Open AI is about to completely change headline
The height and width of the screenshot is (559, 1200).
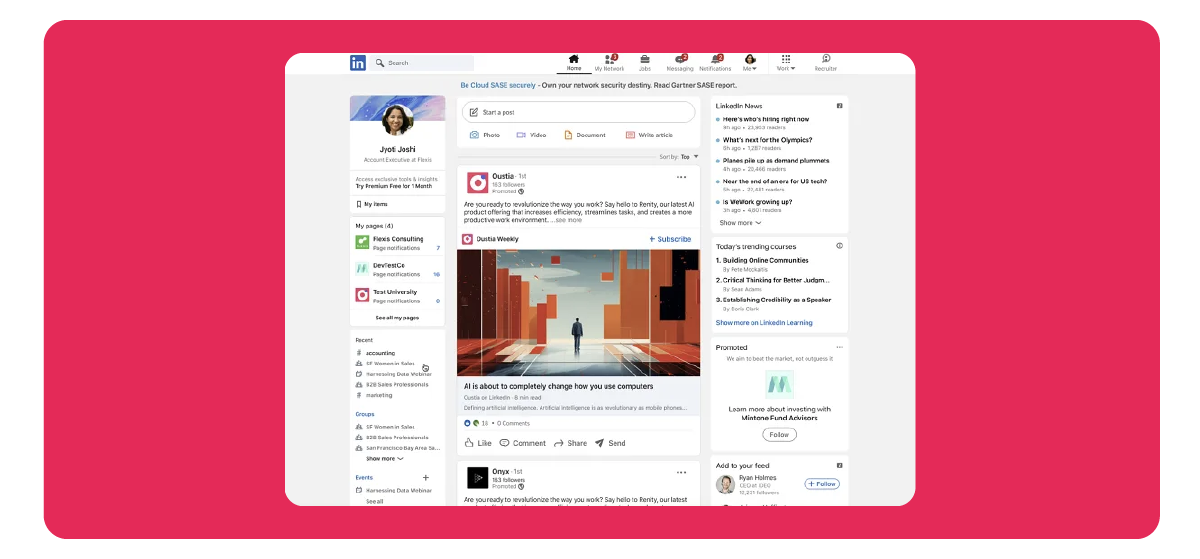(558, 386)
